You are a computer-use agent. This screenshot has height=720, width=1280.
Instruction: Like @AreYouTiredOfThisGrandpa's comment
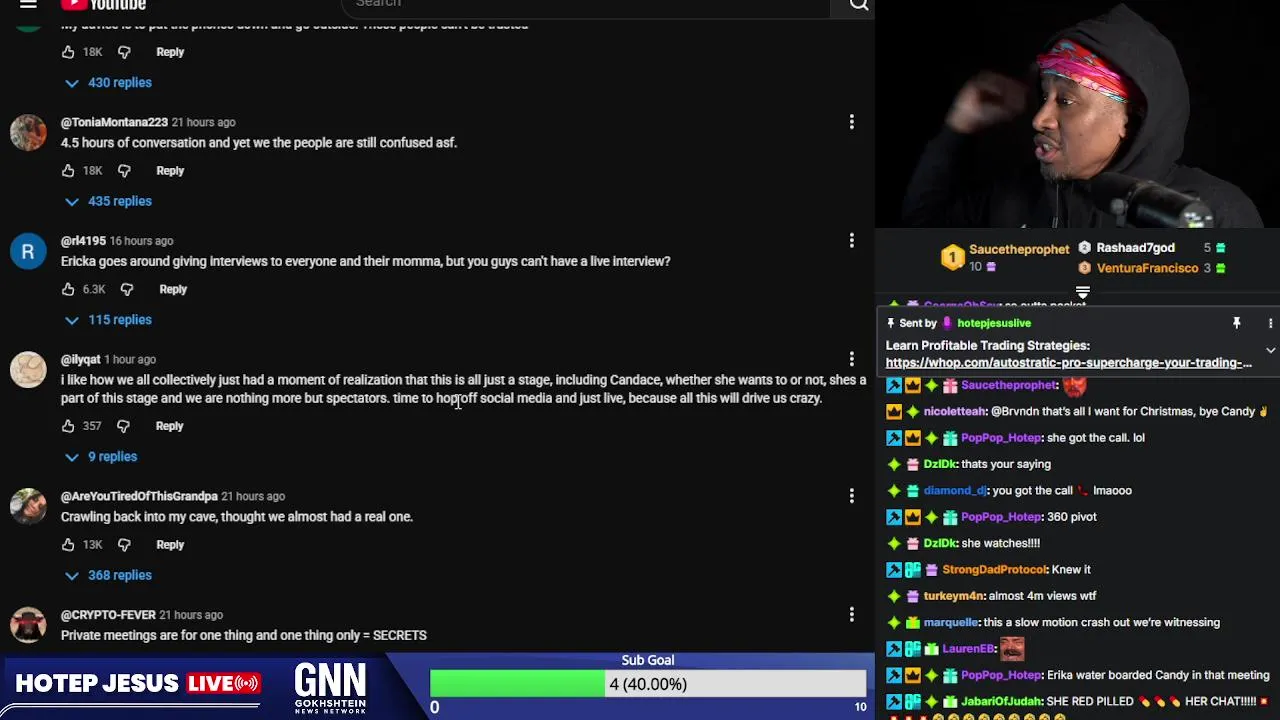(68, 545)
